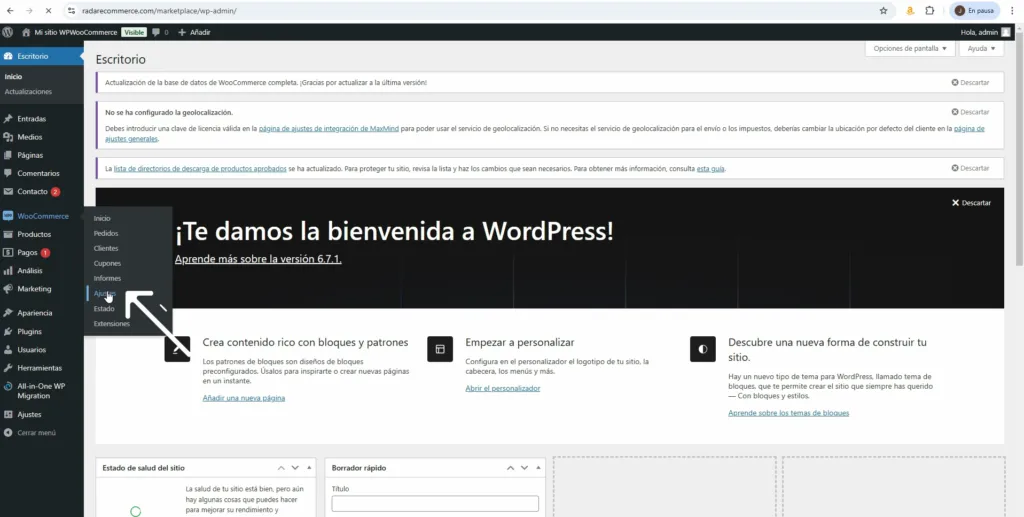Viewport: 1024px width, 517px height.
Task: Click the half-circle block theme icon
Action: (703, 349)
